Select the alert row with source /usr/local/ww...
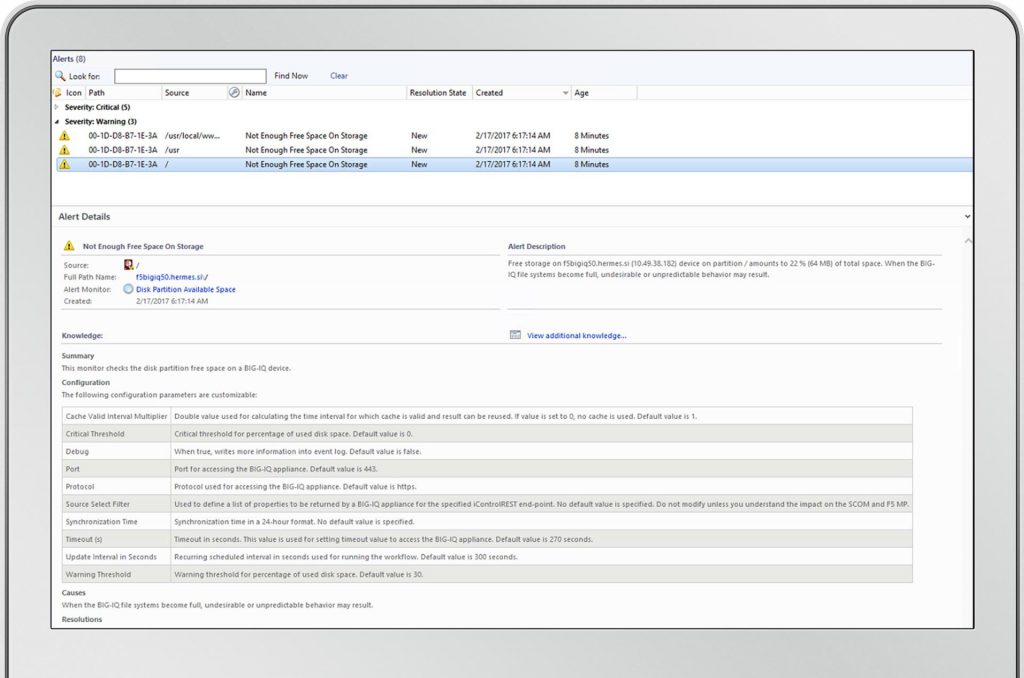 514,136
